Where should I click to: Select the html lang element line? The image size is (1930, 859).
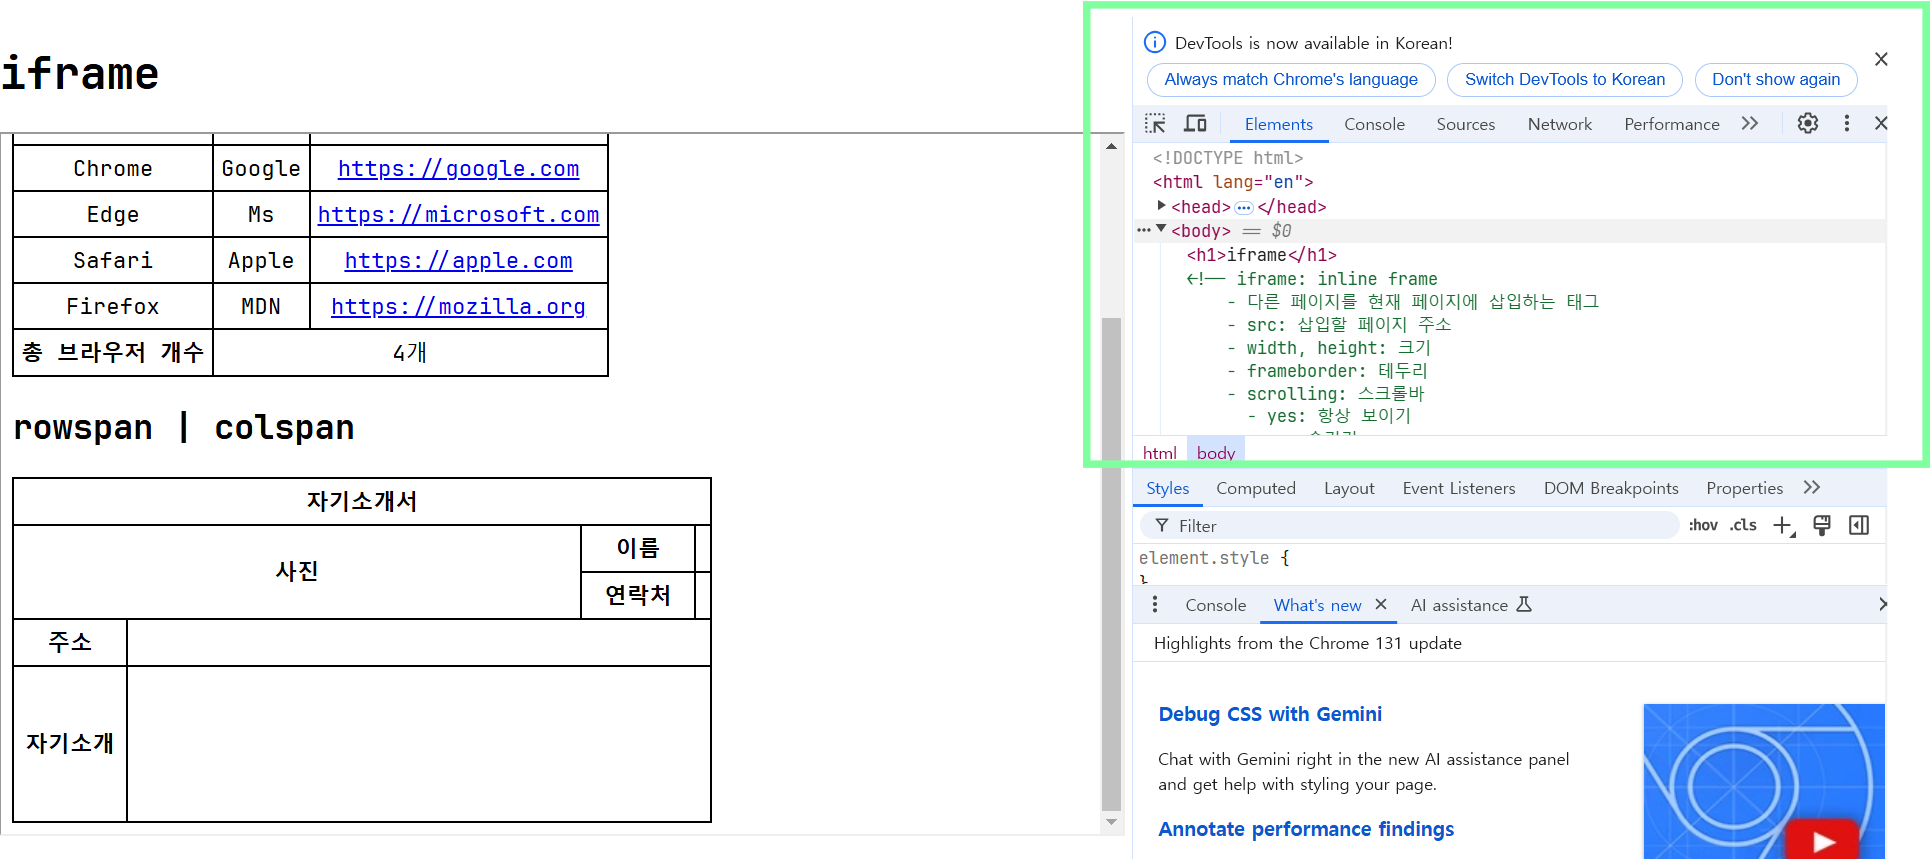tap(1233, 182)
